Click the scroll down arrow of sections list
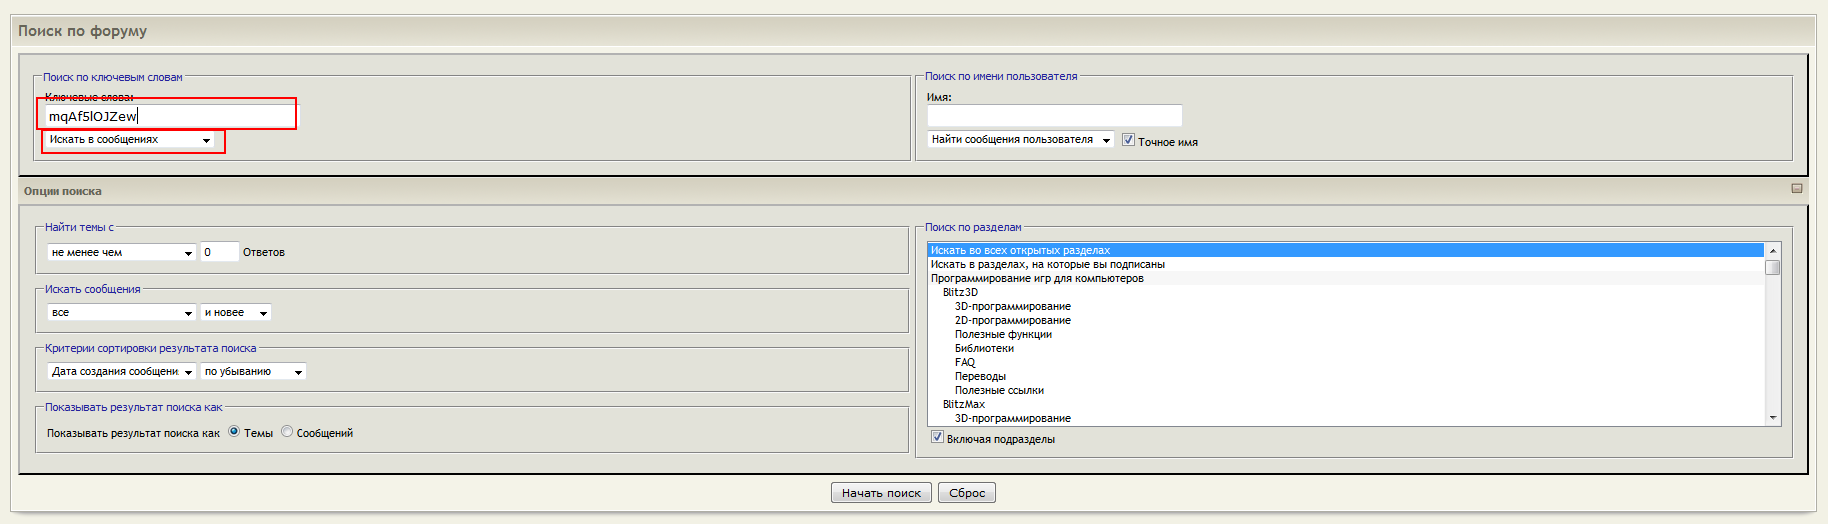This screenshot has height=524, width=1828. pyautogui.click(x=1773, y=418)
